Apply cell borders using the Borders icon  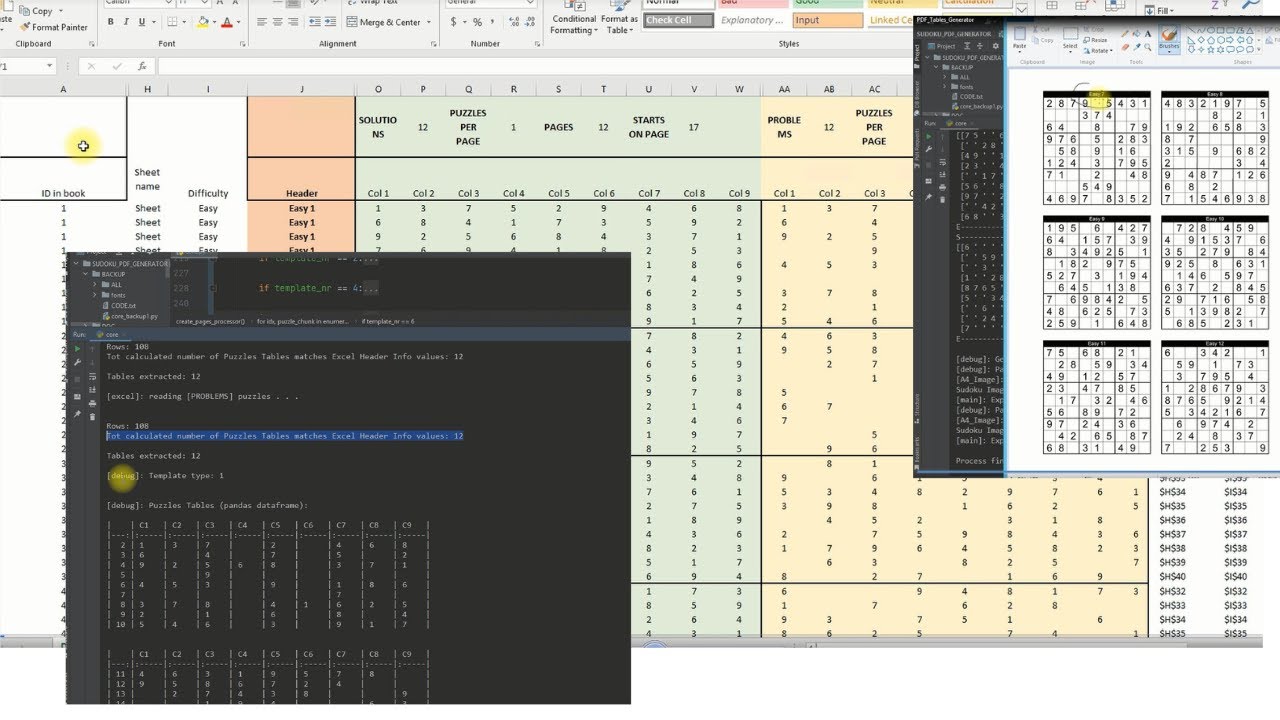[x=172, y=22]
